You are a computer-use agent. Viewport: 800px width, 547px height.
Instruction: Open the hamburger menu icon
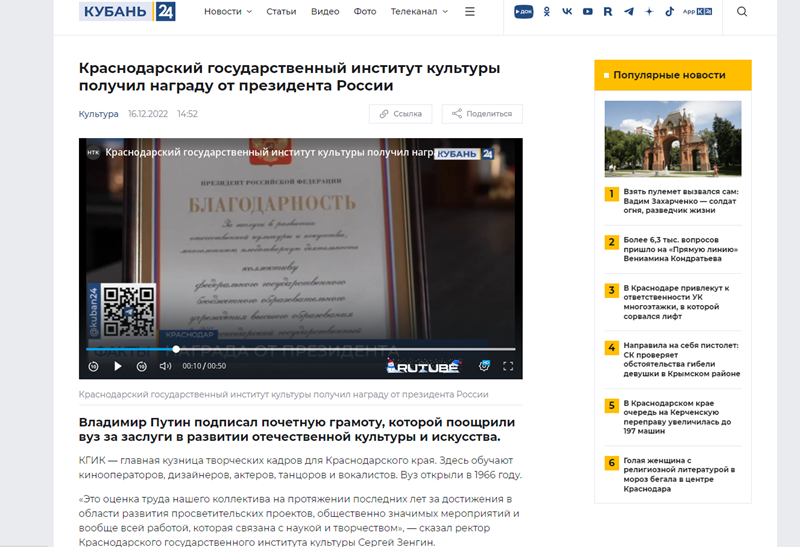coord(470,11)
